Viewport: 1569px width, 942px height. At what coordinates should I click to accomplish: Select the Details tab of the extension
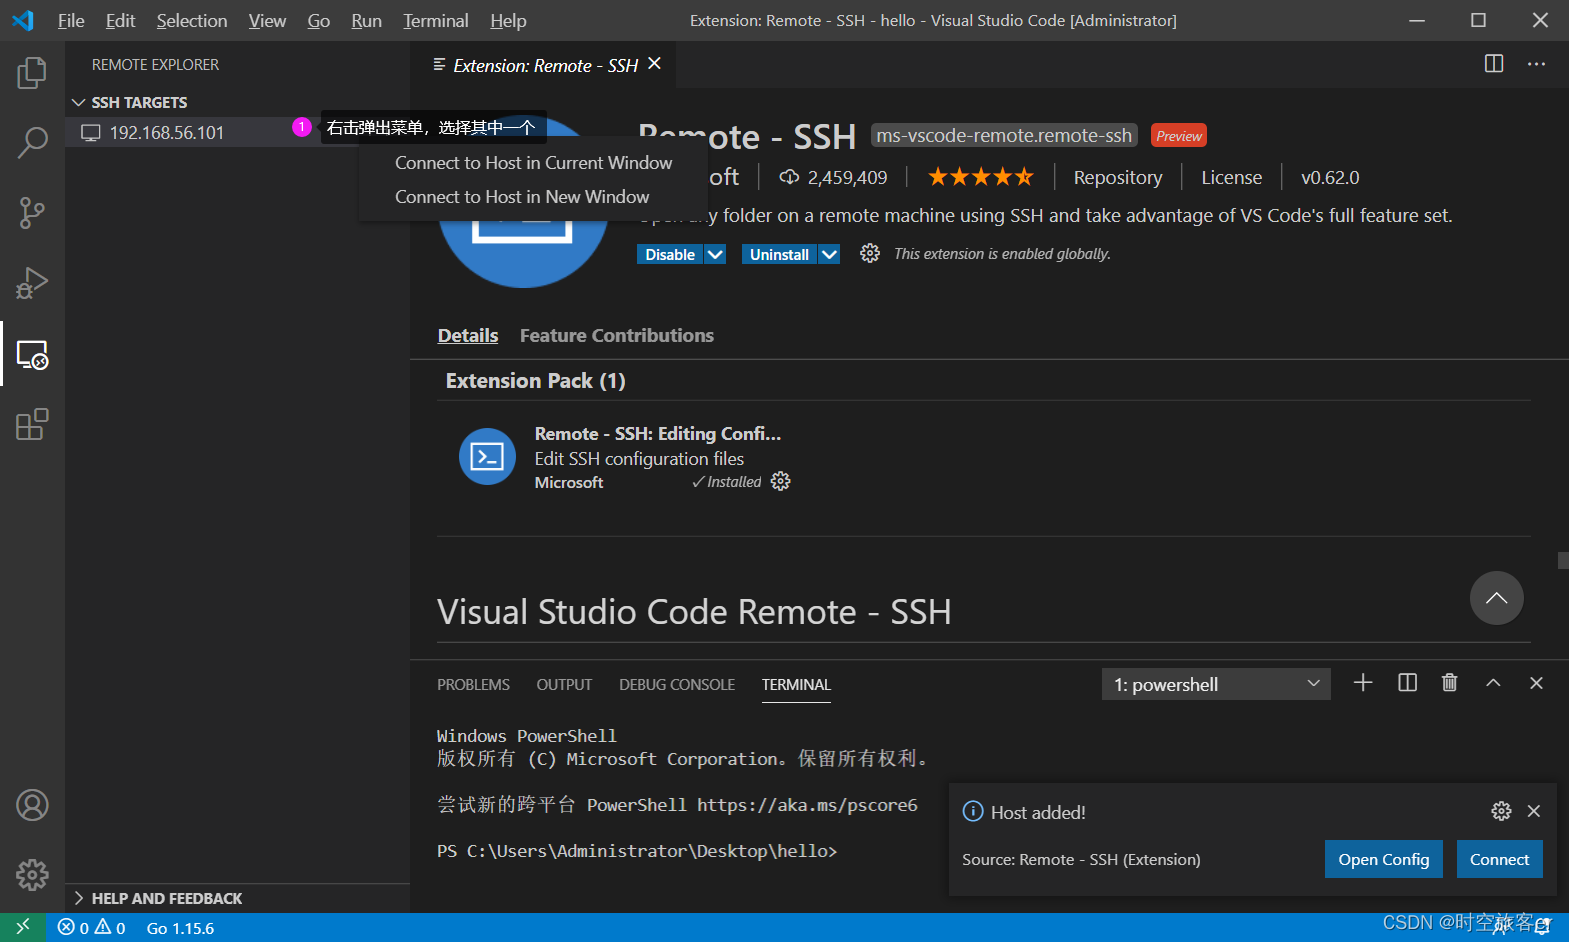[468, 335]
